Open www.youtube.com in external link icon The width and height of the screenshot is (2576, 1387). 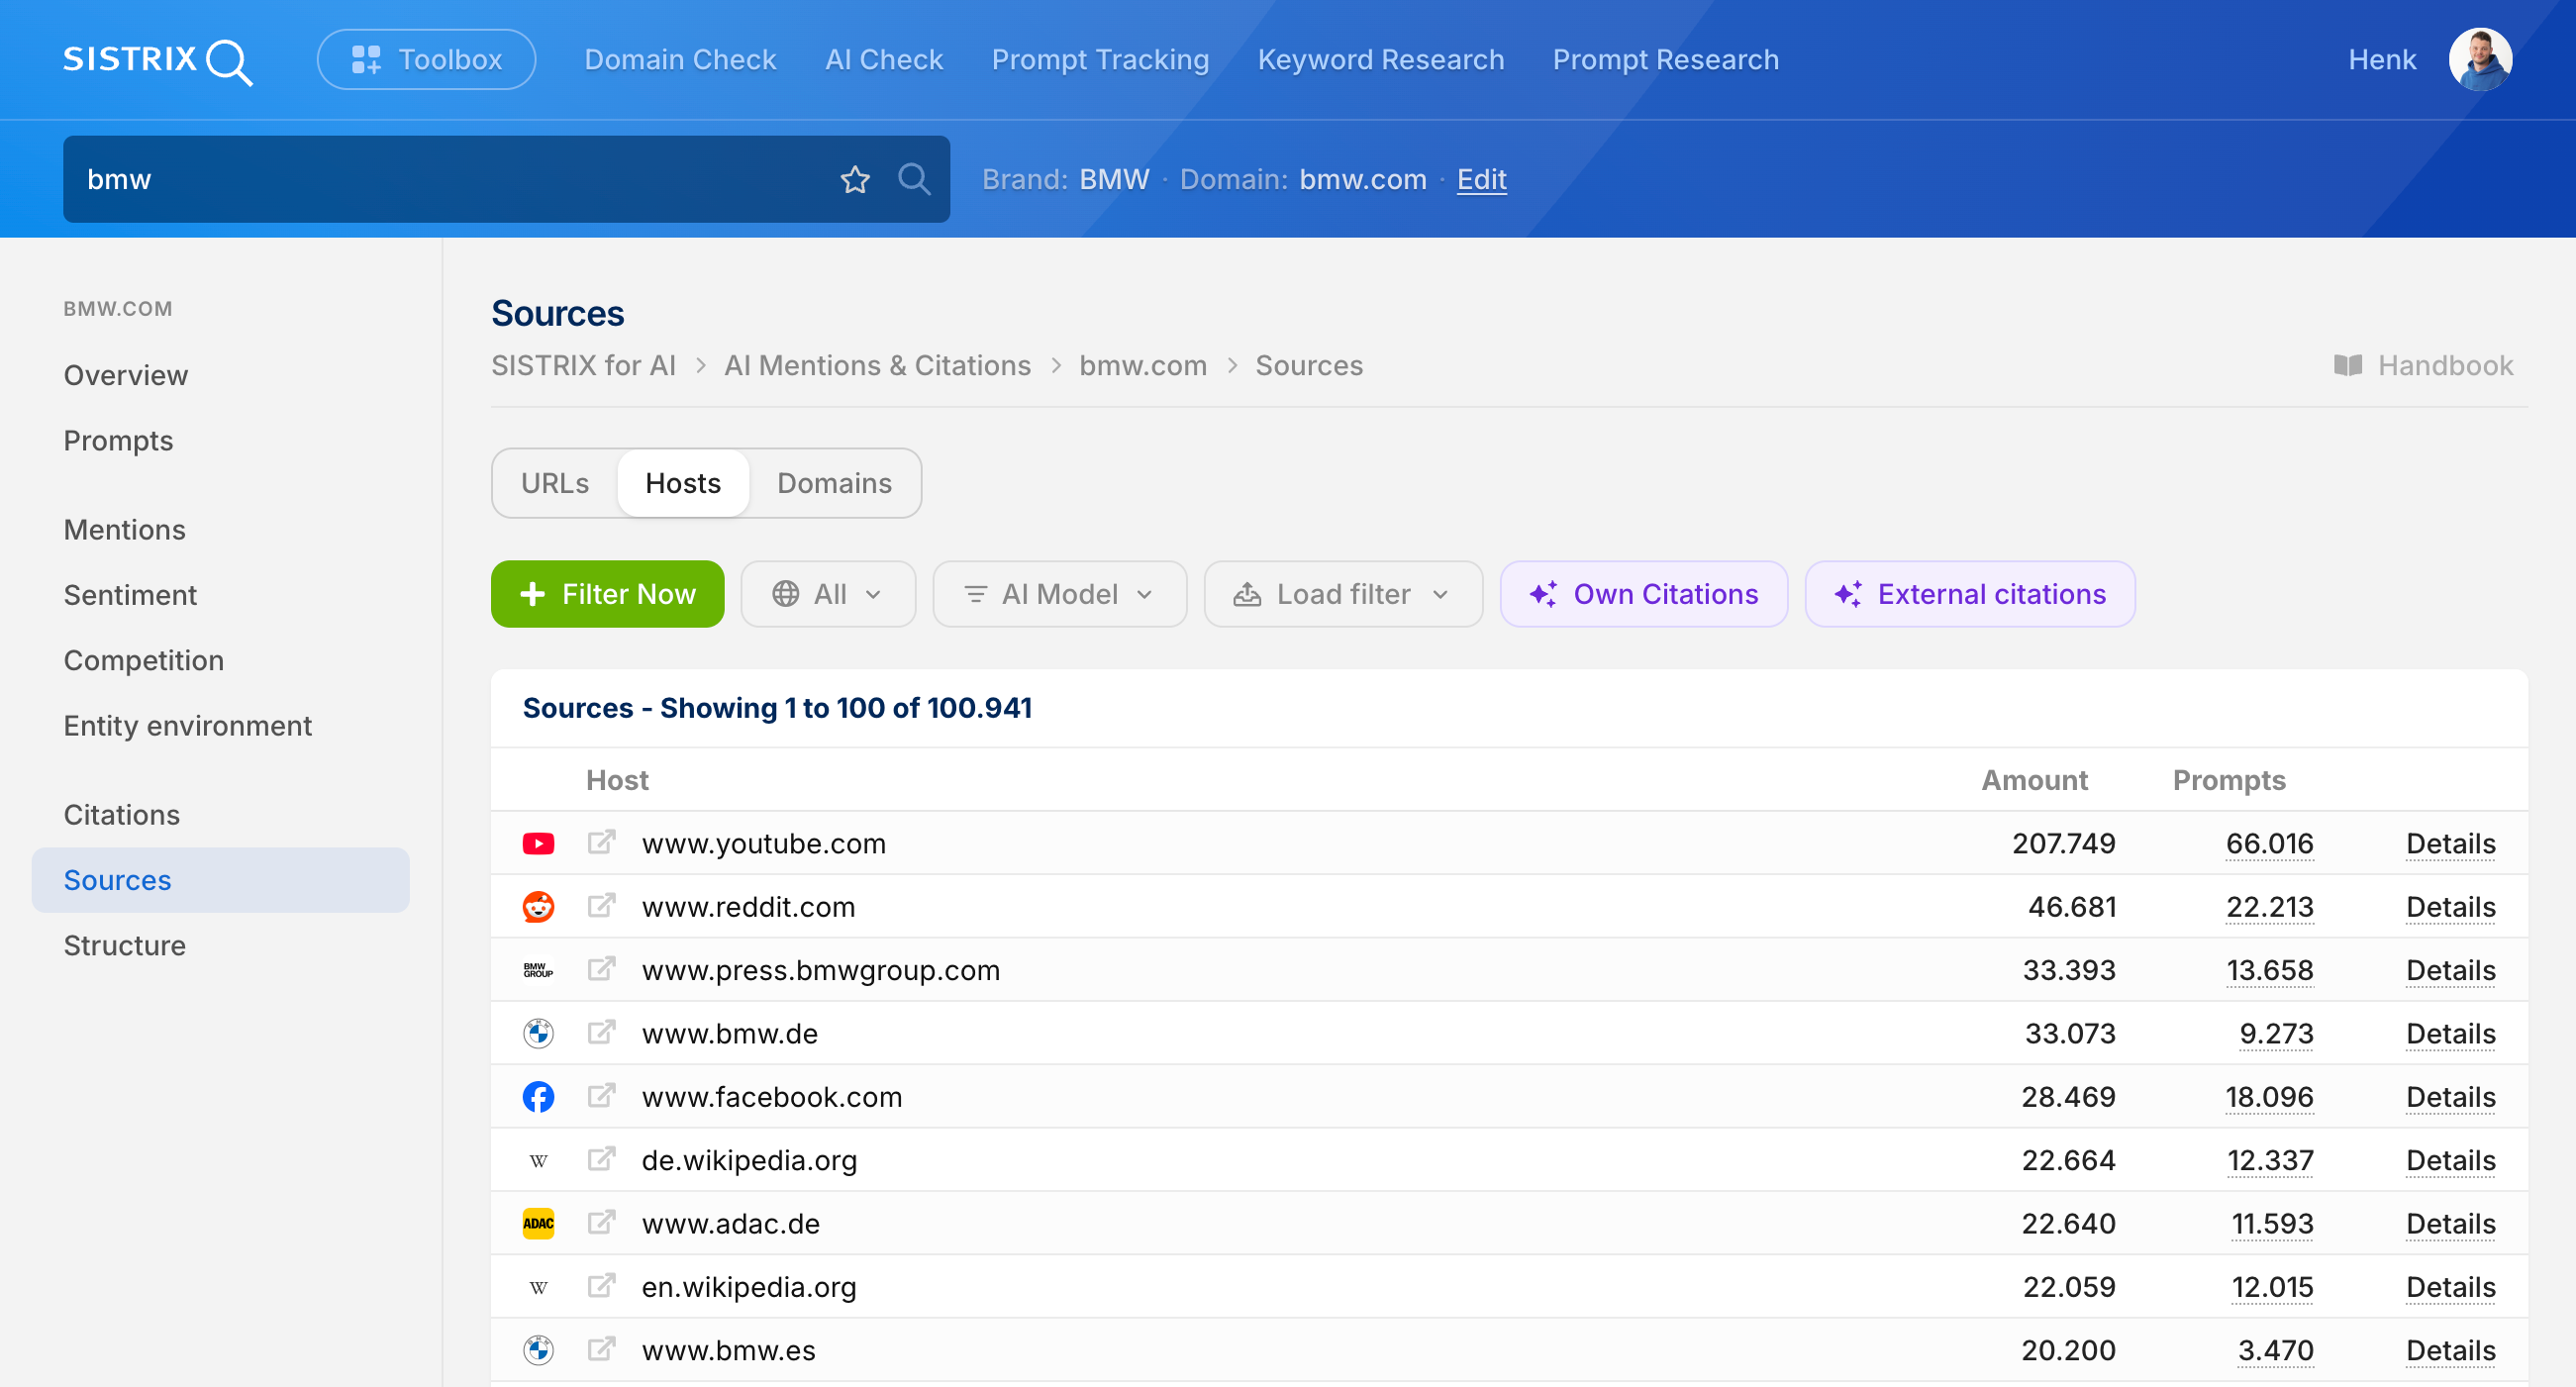(x=601, y=842)
